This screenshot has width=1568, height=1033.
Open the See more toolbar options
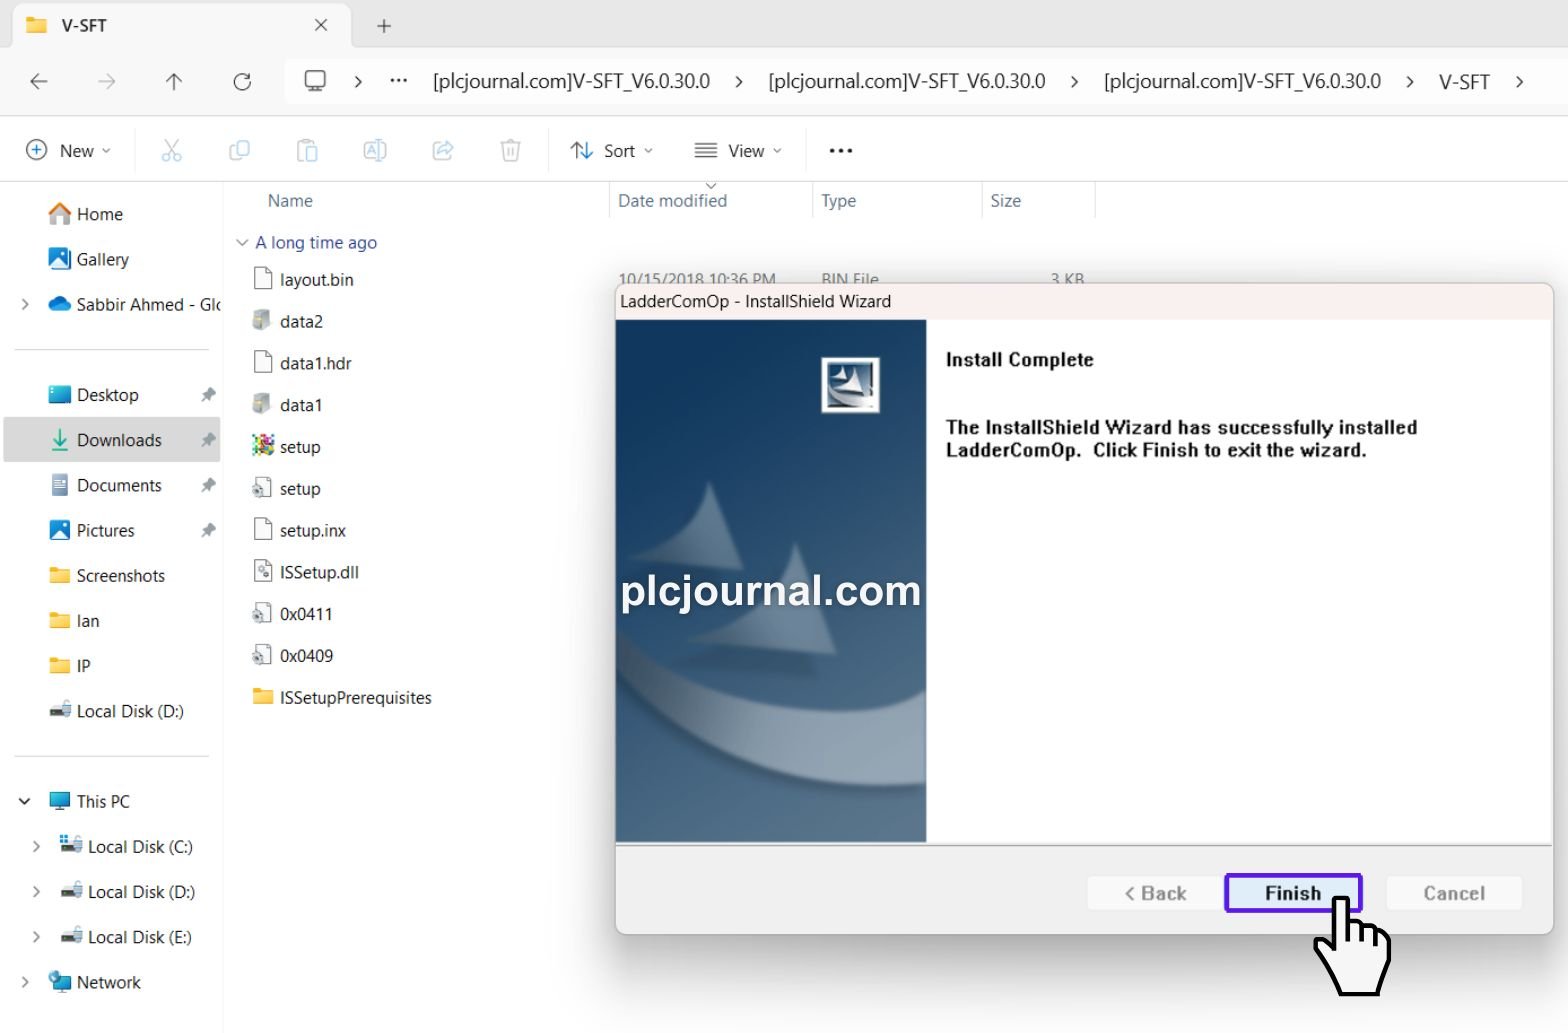(x=841, y=150)
